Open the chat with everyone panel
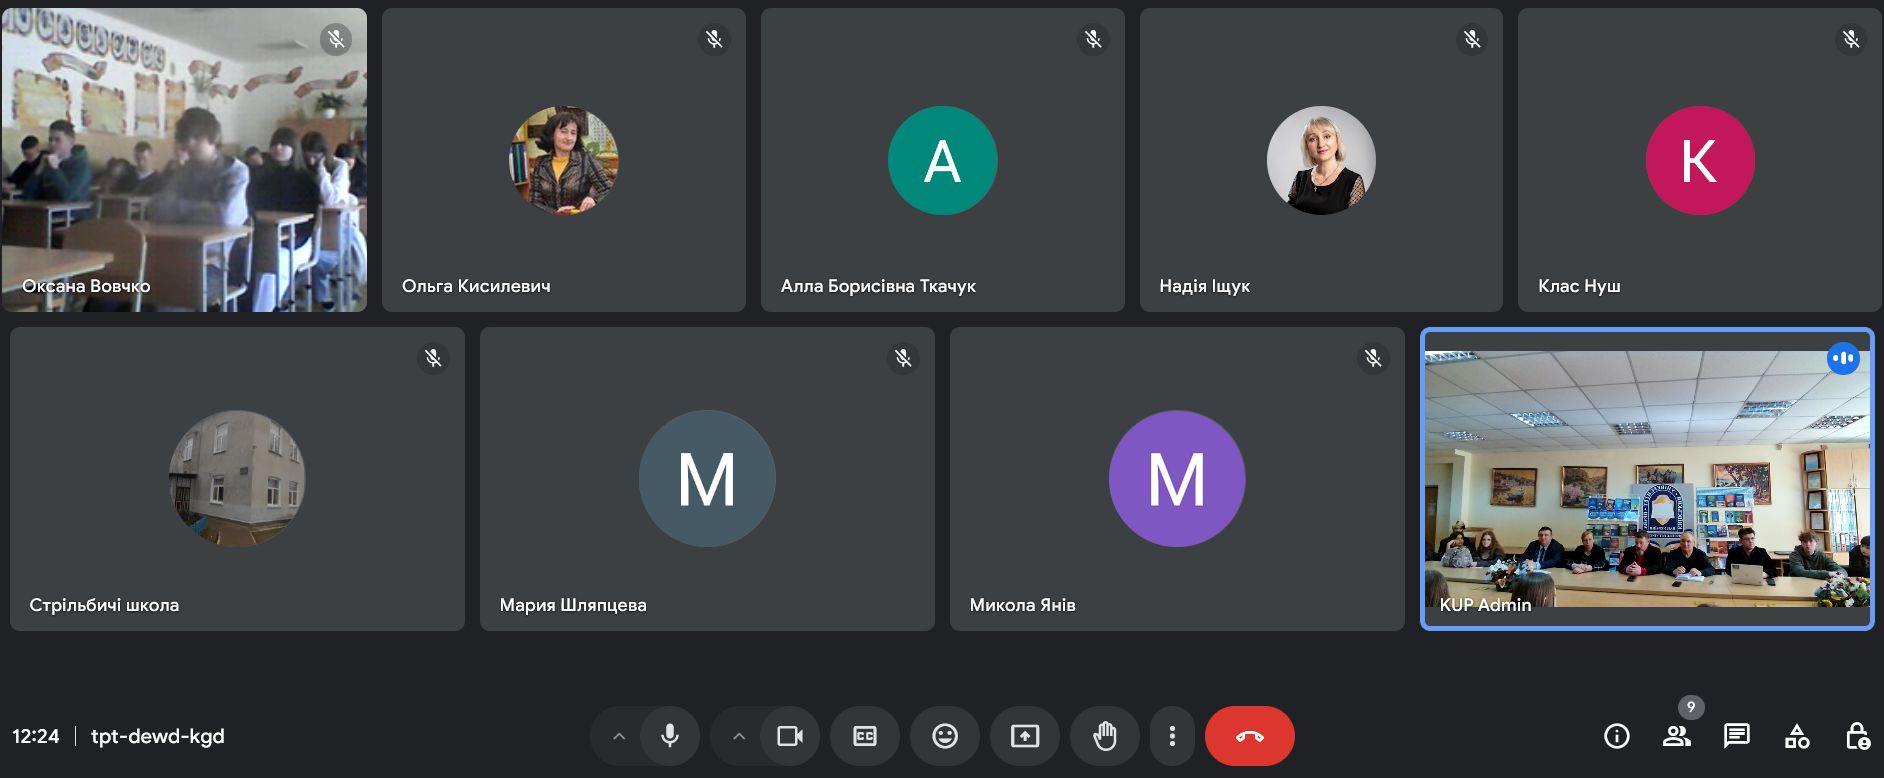This screenshot has width=1884, height=778. [1736, 737]
